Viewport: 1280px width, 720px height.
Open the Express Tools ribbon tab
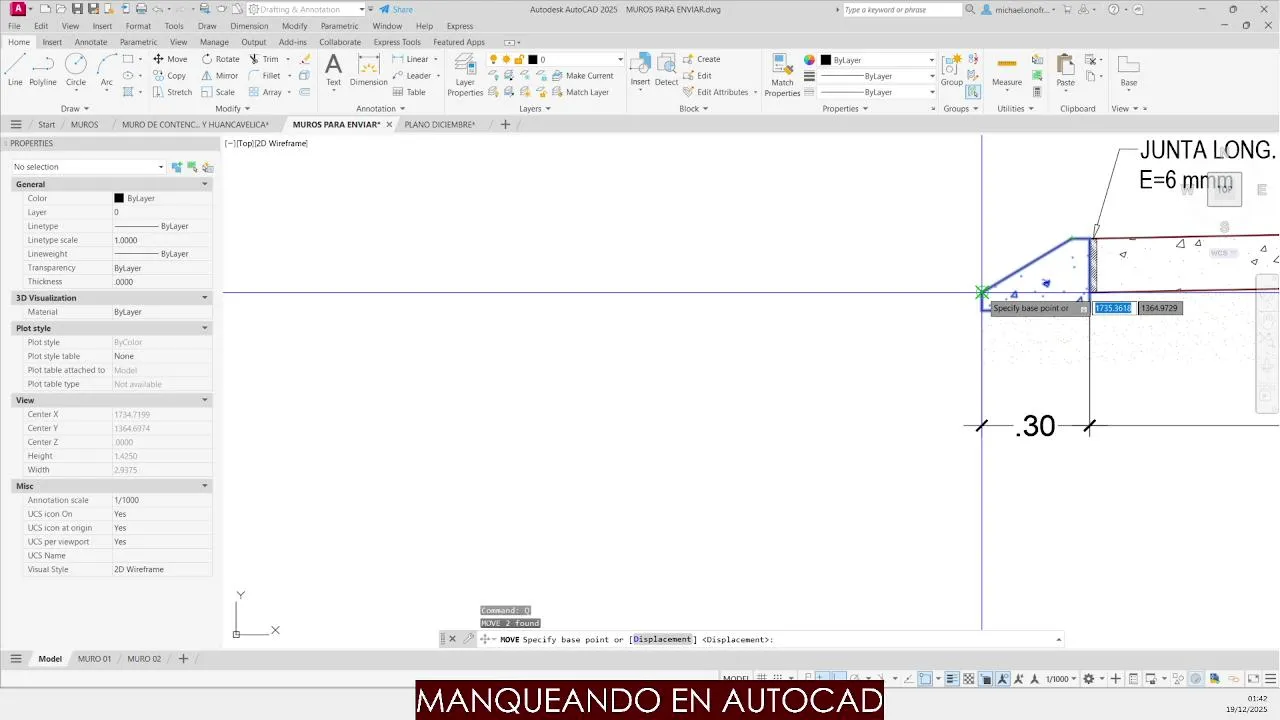[397, 42]
